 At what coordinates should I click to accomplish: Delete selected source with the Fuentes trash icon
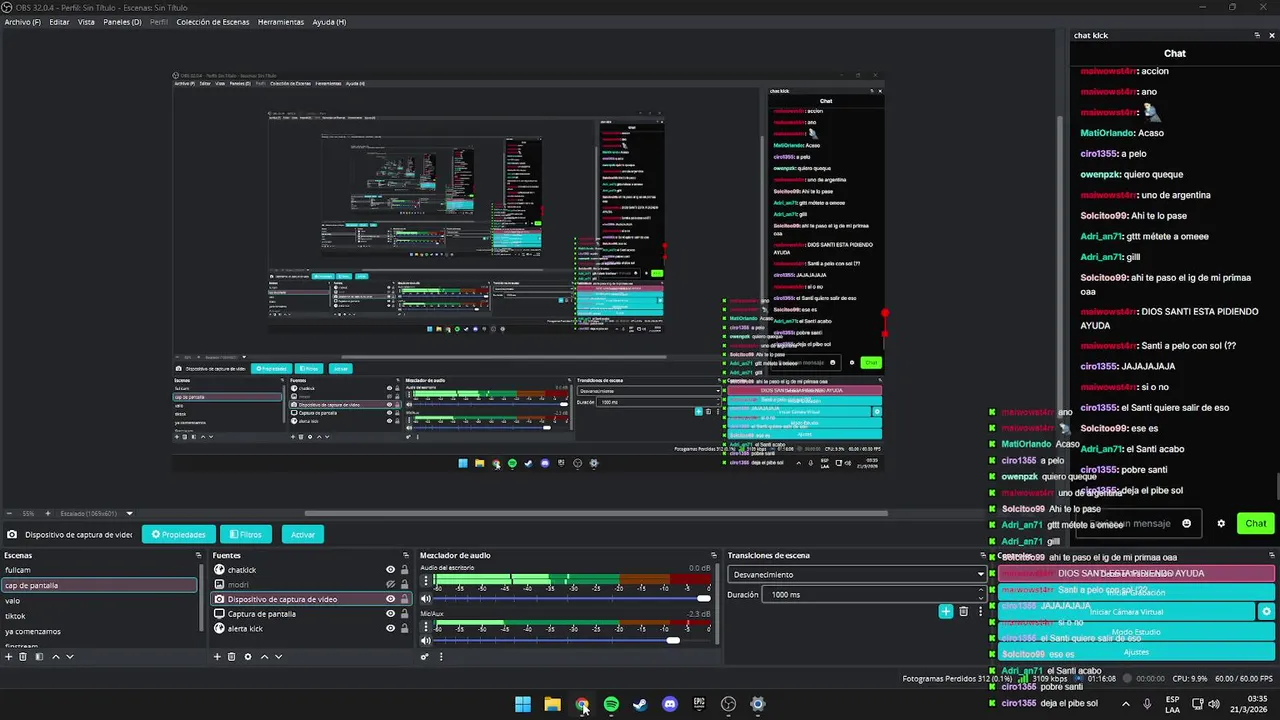[232, 656]
